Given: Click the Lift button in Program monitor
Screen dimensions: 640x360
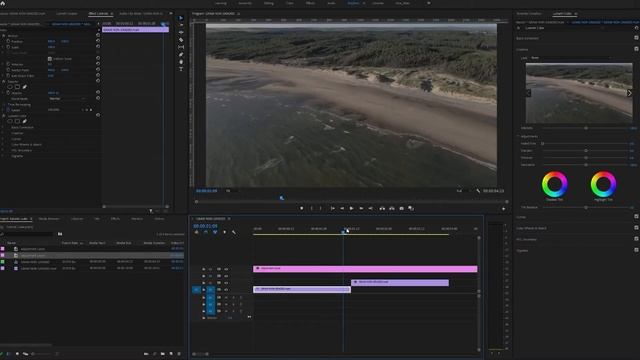Looking at the screenshot, I should click(x=382, y=209).
